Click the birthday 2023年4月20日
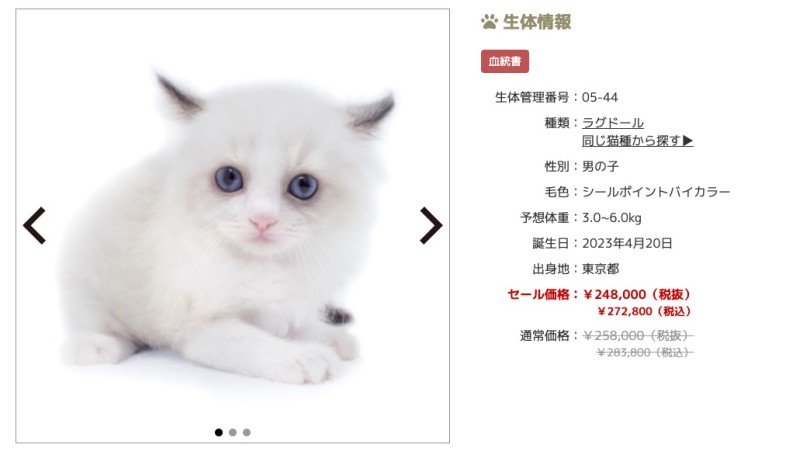810x455 pixels. (627, 243)
